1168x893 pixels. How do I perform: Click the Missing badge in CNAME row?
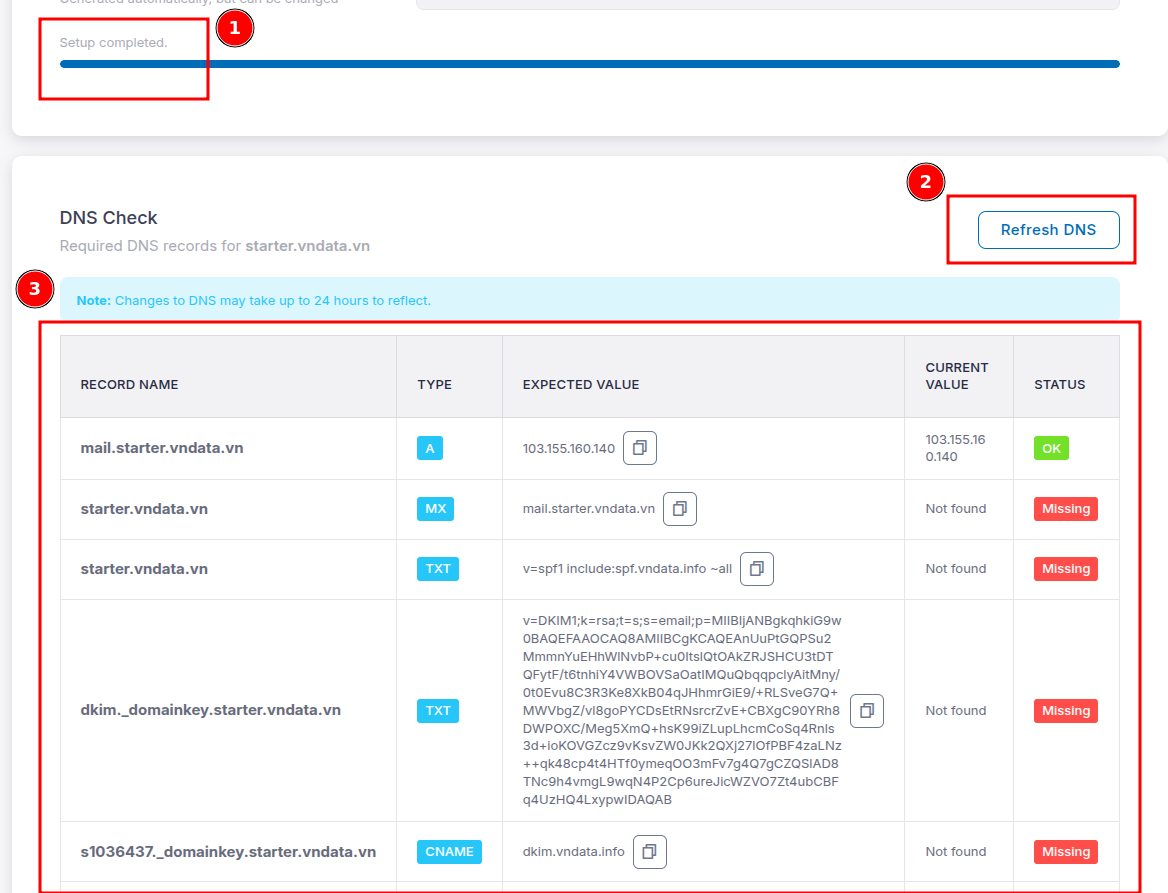[1065, 851]
